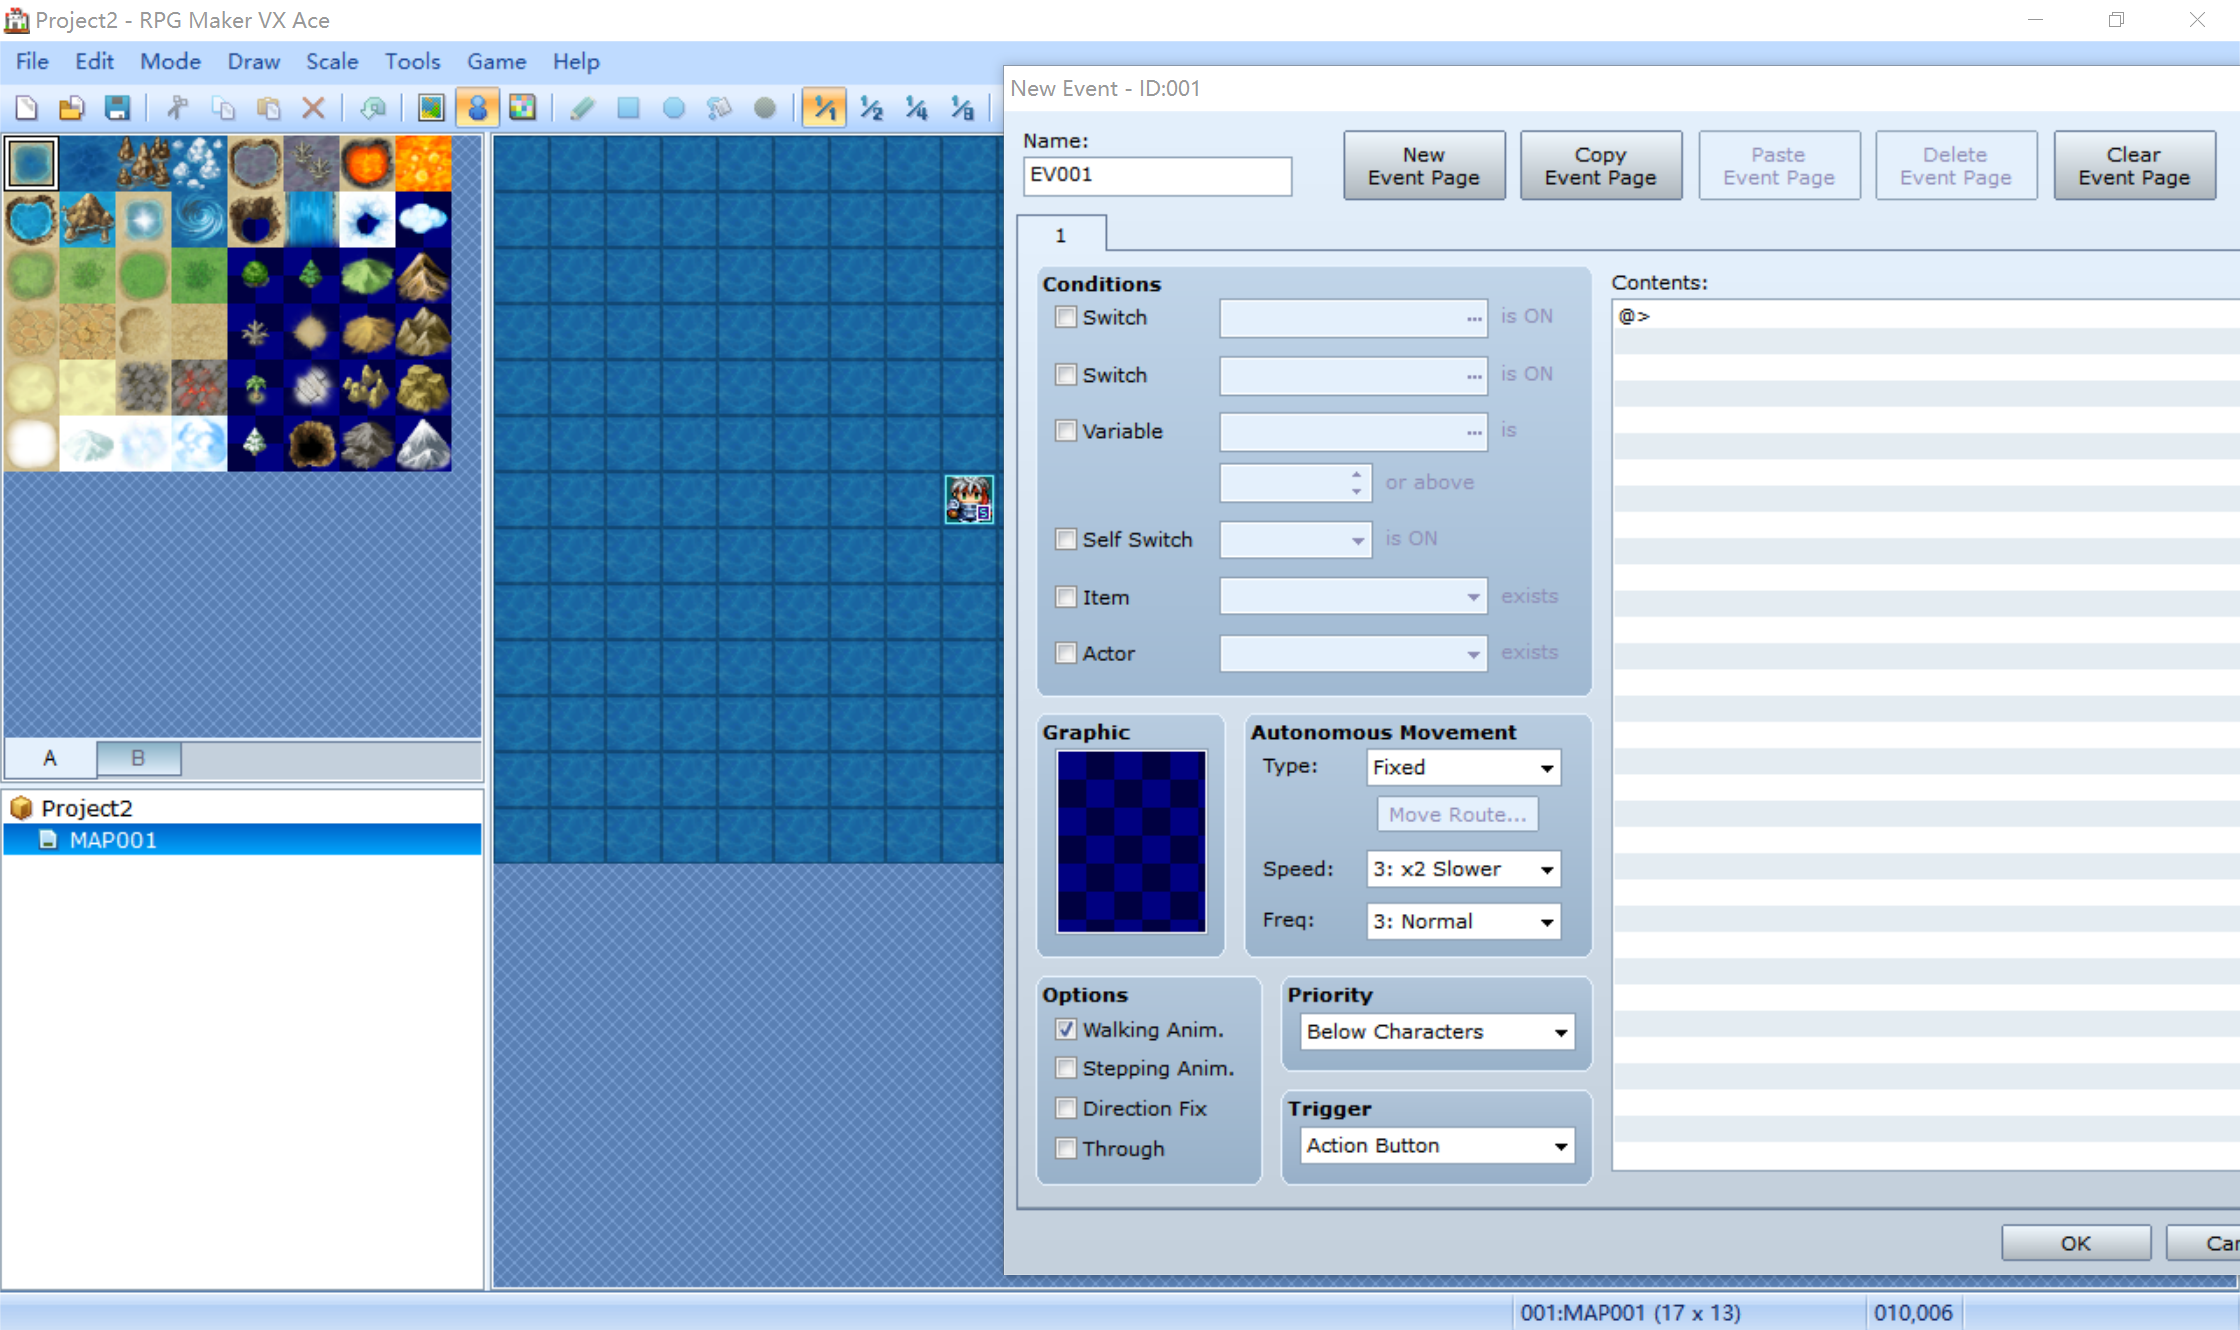Open the movement Type dropdown
Image resolution: width=2240 pixels, height=1330 pixels.
pos(1463,767)
